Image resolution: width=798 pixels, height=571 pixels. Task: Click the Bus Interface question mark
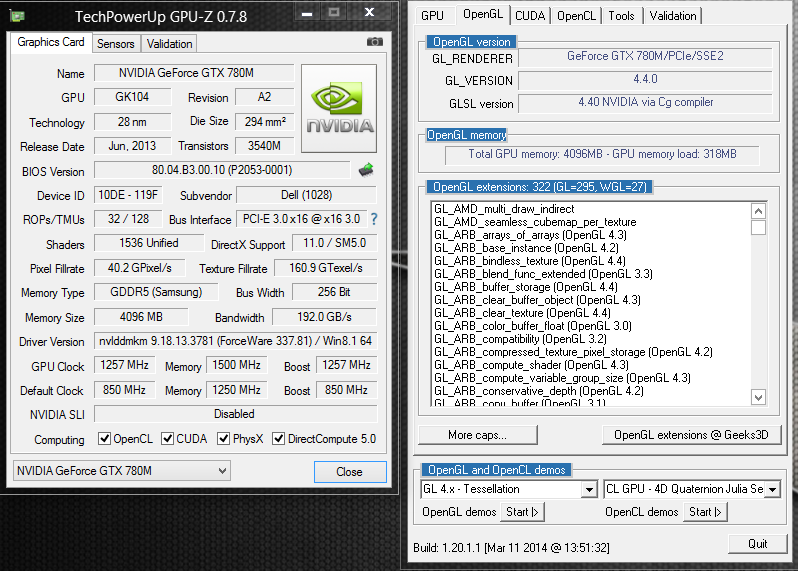375,219
